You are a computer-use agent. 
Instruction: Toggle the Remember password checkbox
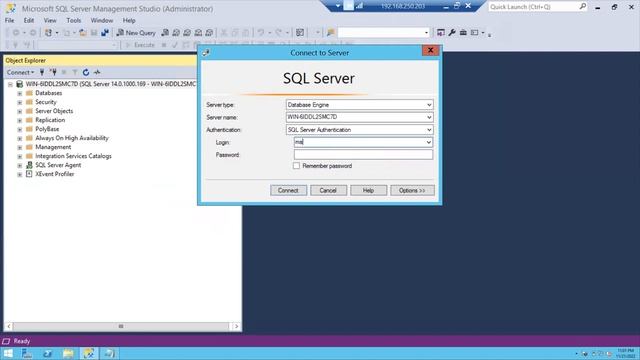296,166
